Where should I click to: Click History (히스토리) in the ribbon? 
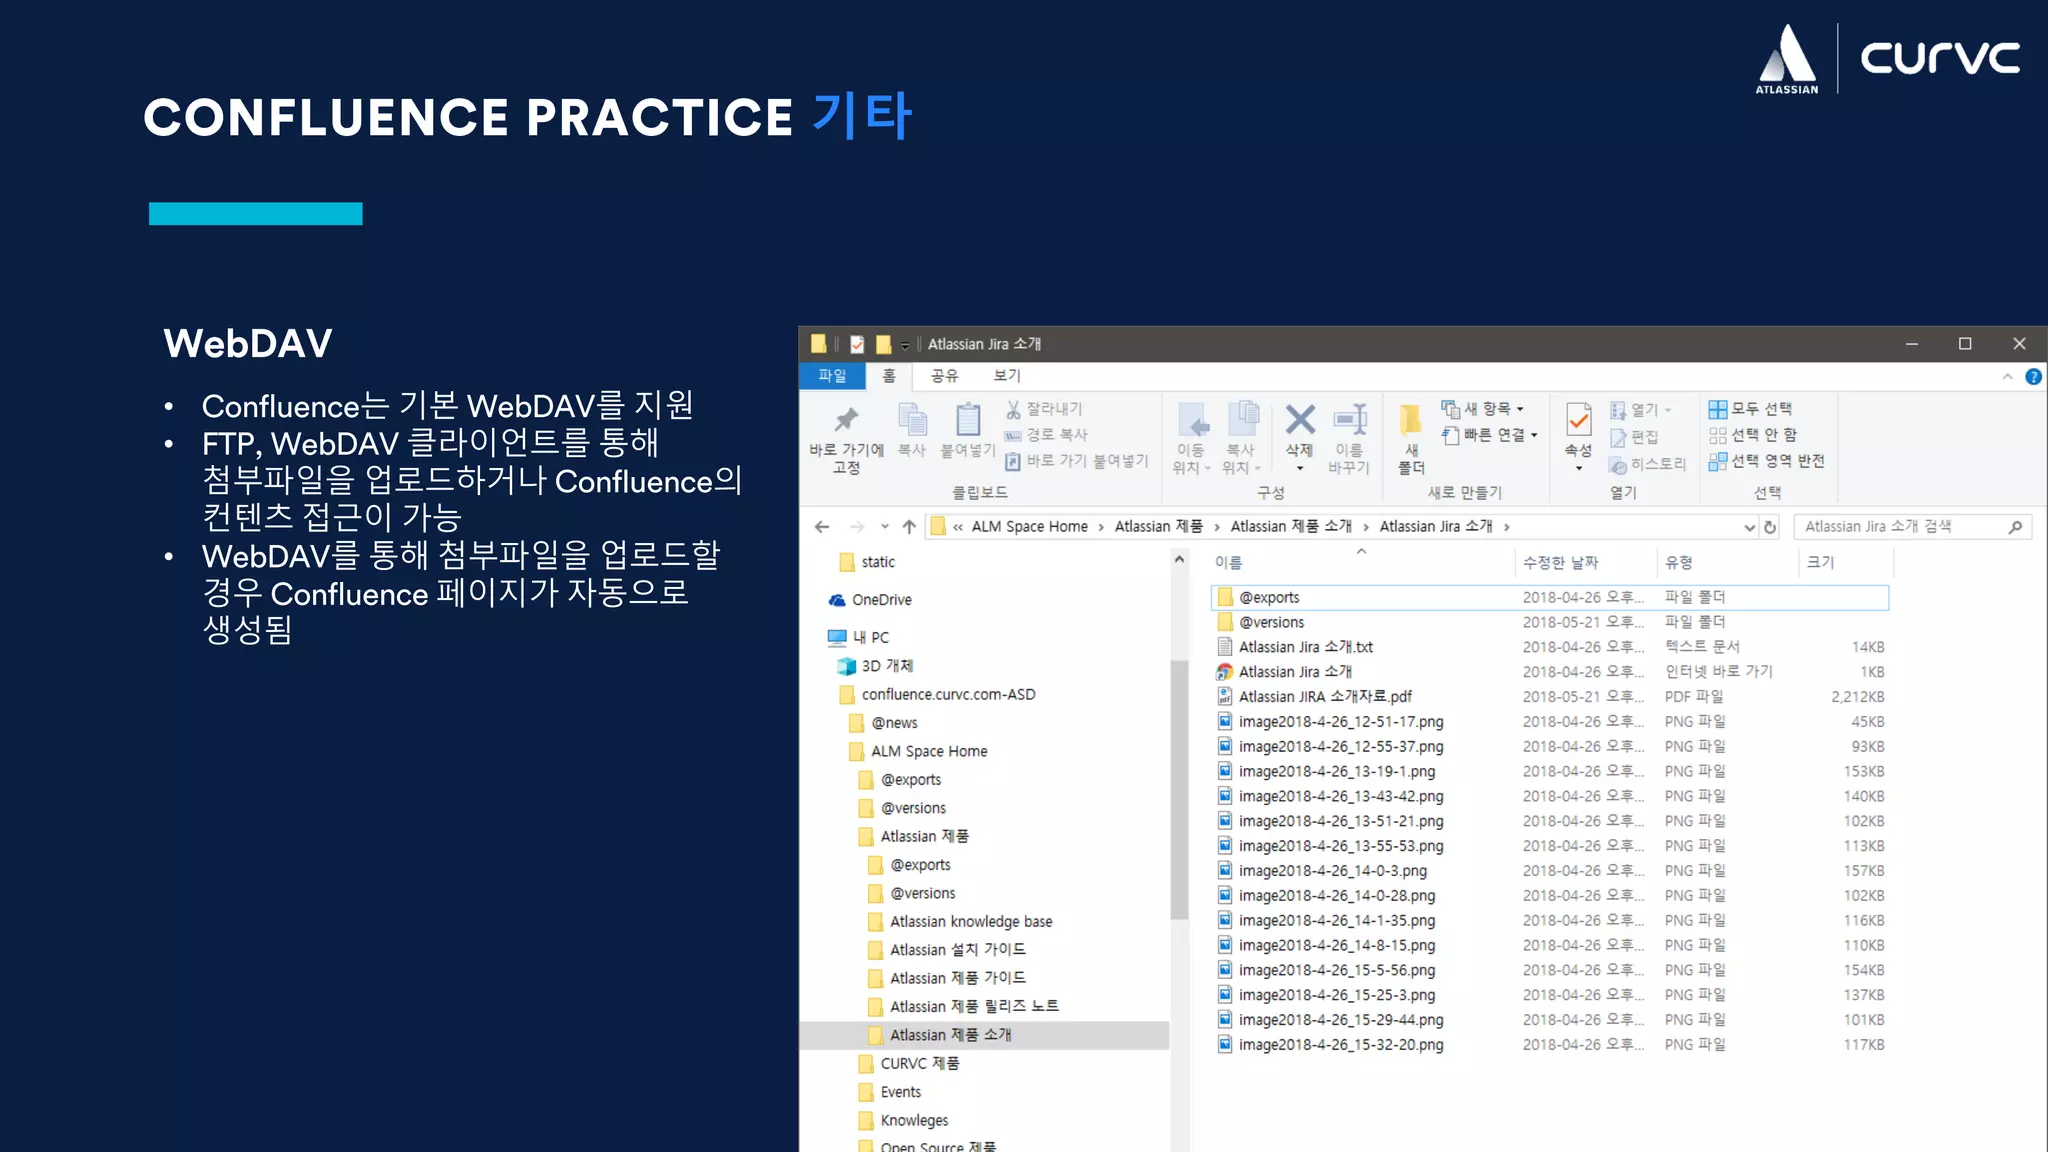tap(1647, 465)
